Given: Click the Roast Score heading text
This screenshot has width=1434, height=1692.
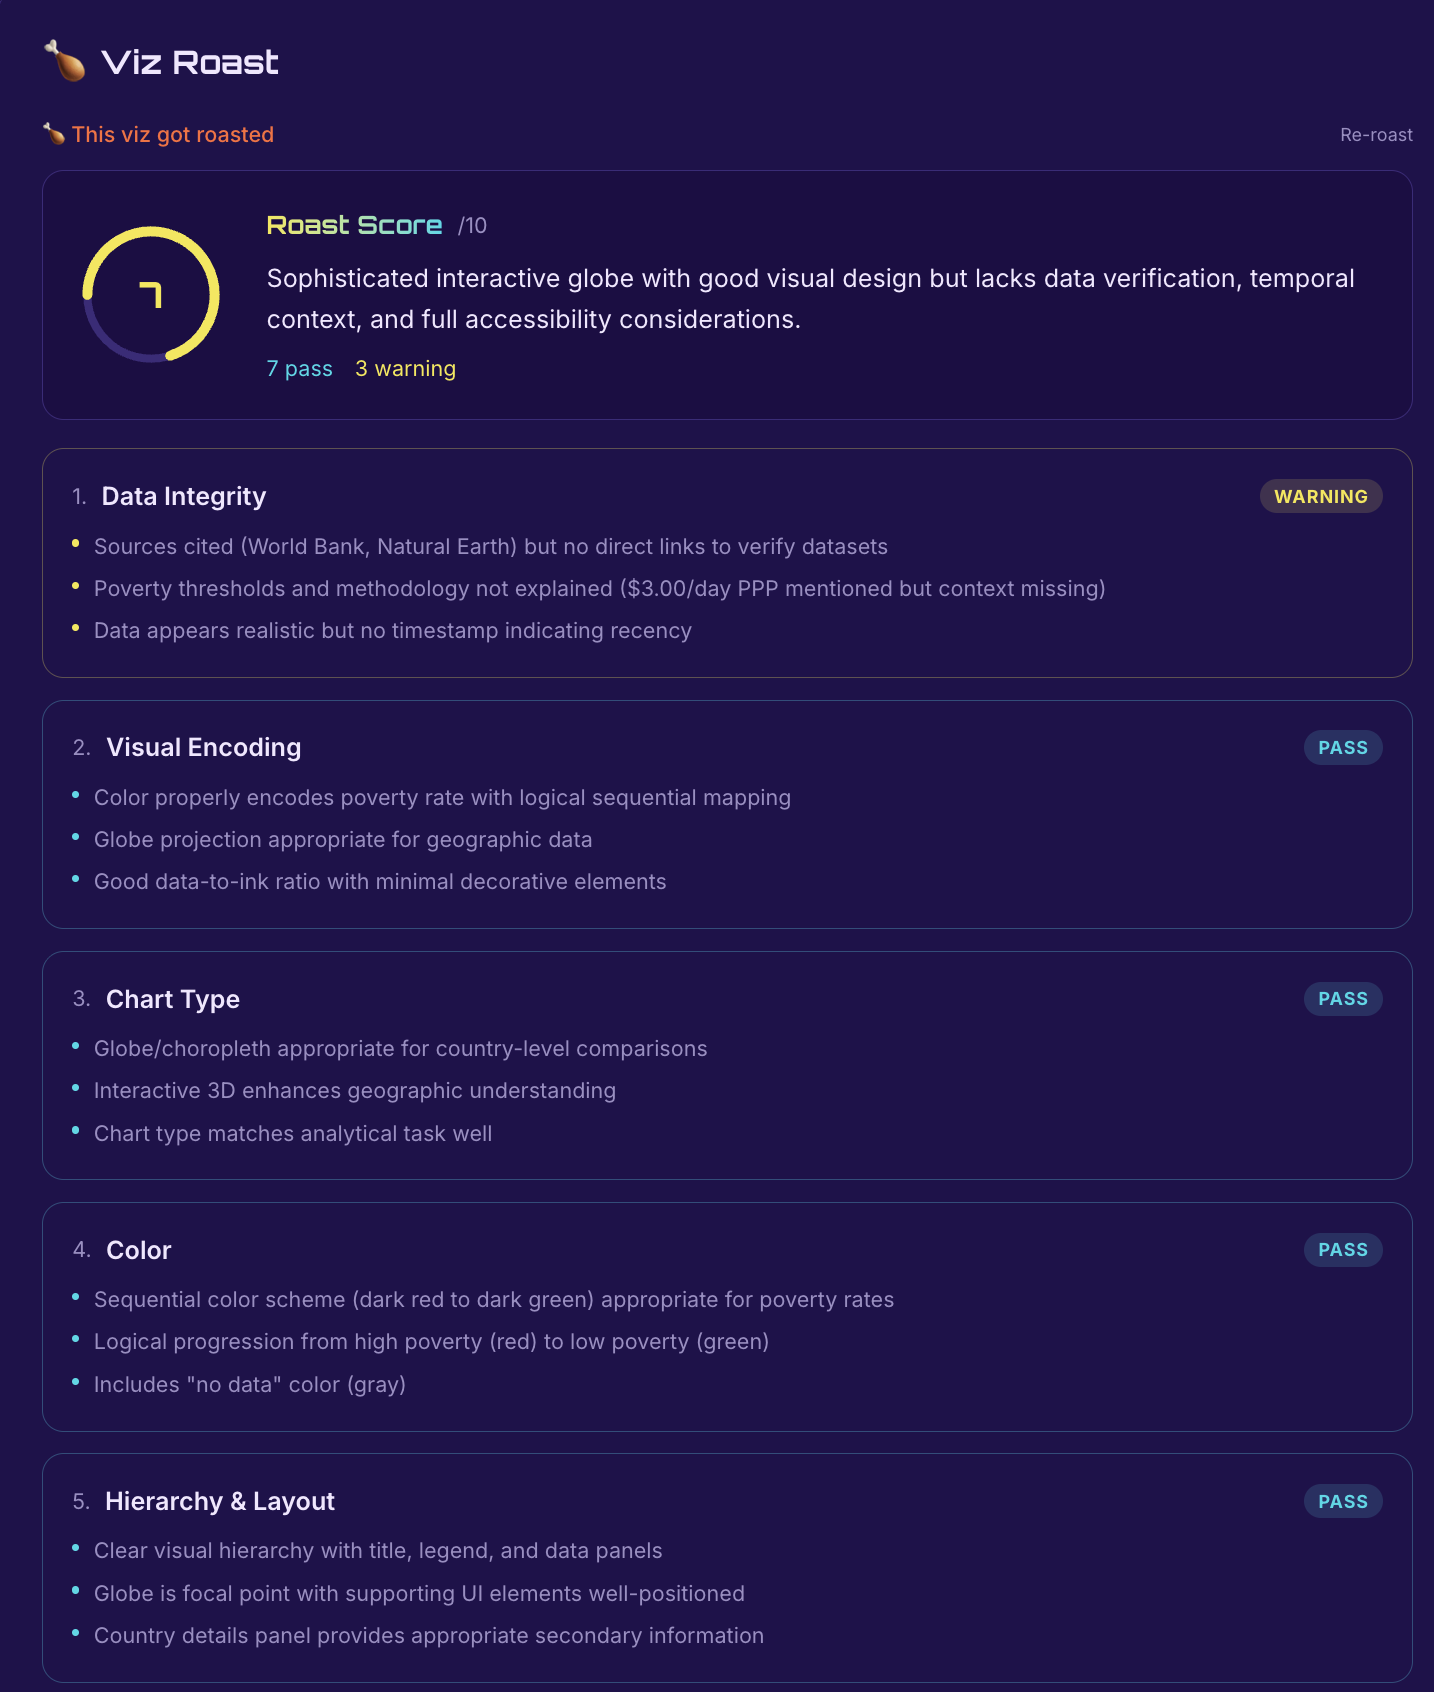Looking at the screenshot, I should tap(354, 225).
